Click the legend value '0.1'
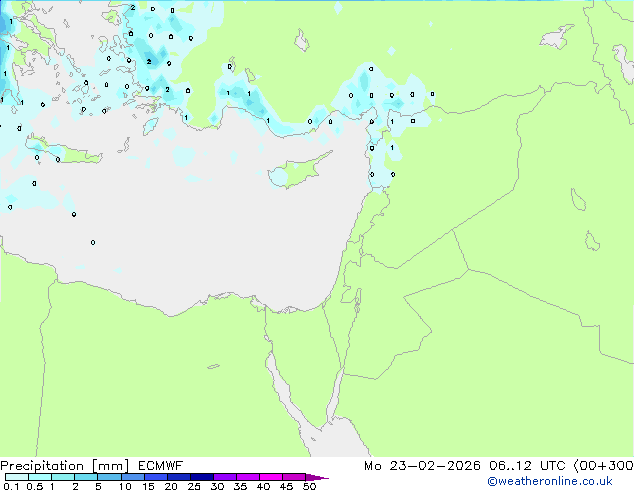This screenshot has height=490, width=634. tap(11, 486)
